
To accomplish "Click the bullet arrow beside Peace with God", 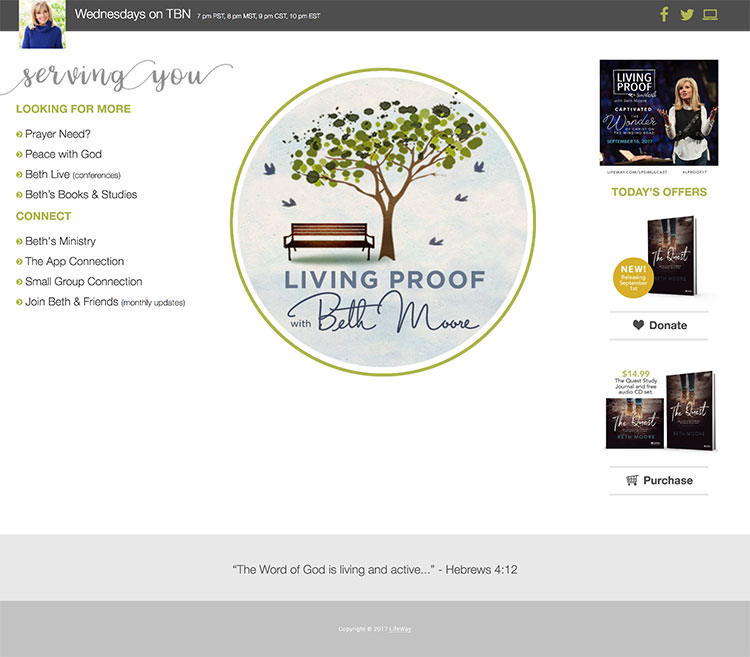I will click(x=19, y=154).
